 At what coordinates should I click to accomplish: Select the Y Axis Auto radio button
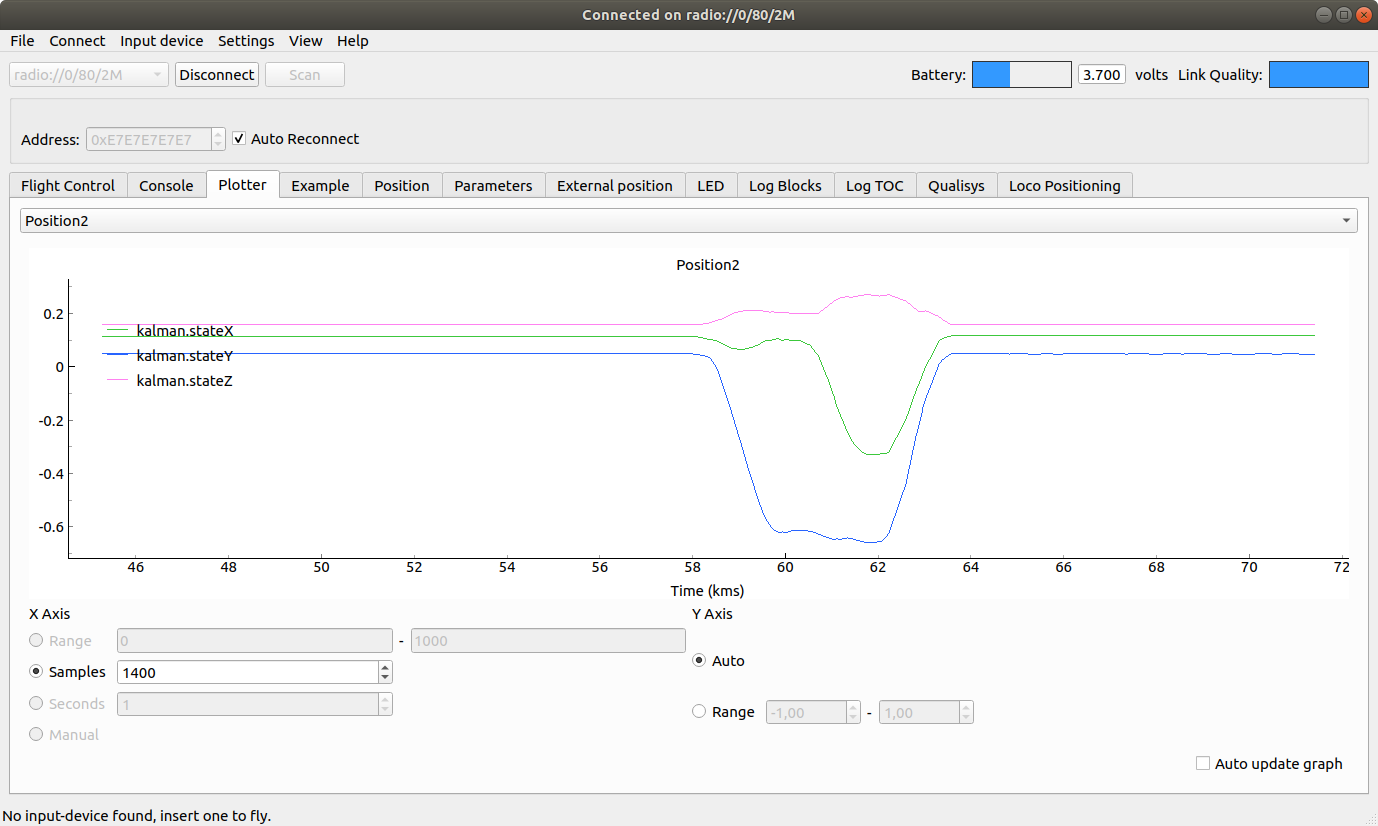699,661
